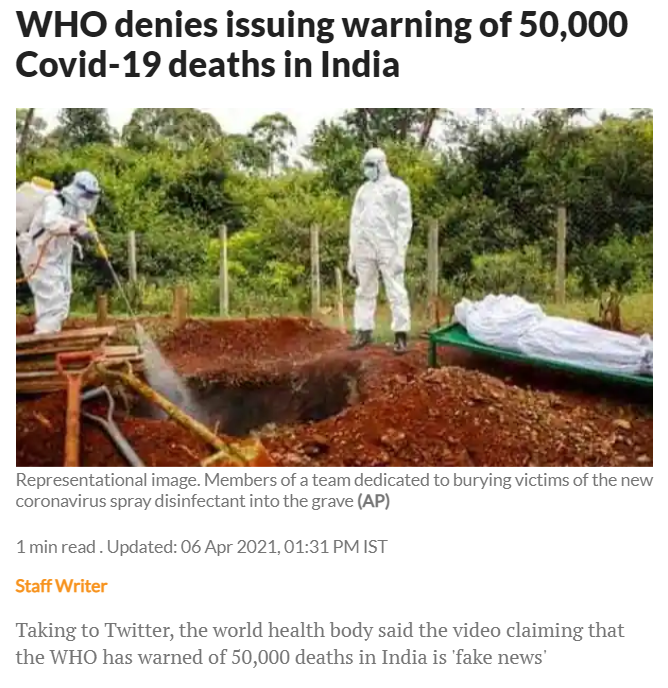
Task: Click the standing worker in white suit
Action: (x=380, y=249)
